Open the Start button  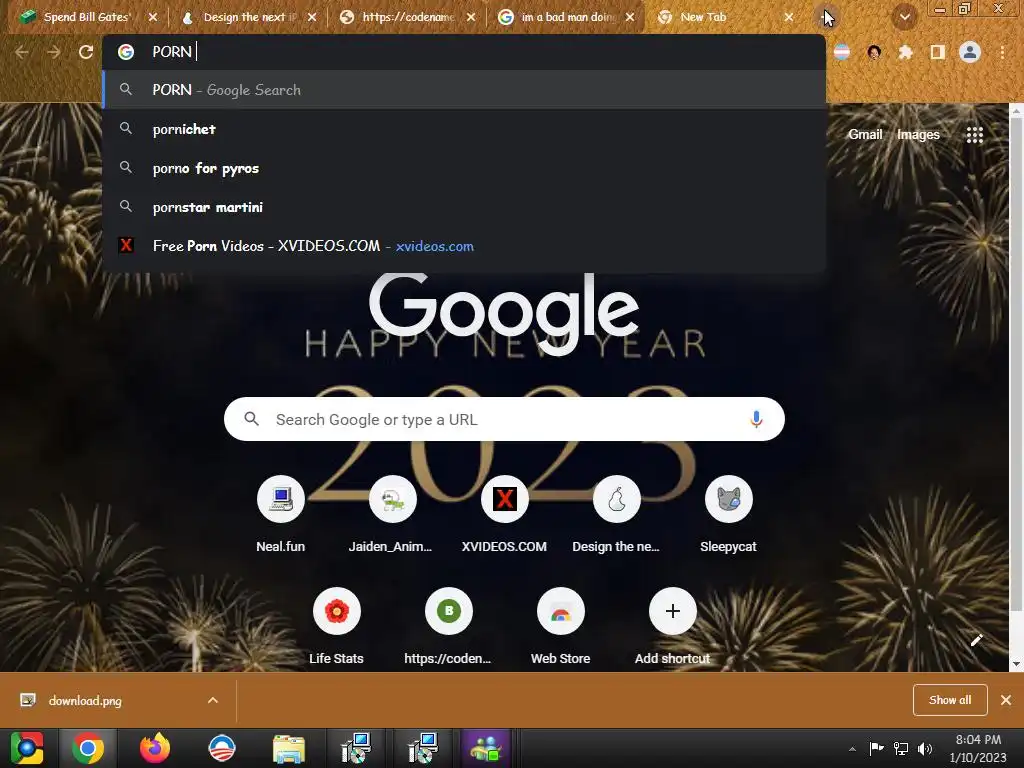pos(26,748)
